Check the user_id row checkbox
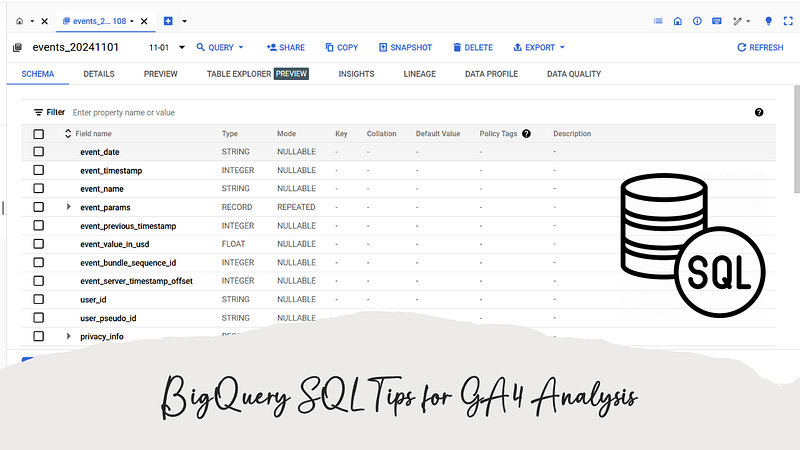800x450 pixels. 38,299
